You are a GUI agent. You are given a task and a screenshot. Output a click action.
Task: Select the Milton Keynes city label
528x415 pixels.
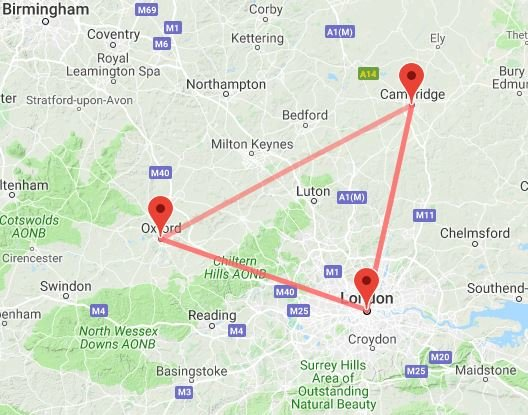(x=252, y=145)
